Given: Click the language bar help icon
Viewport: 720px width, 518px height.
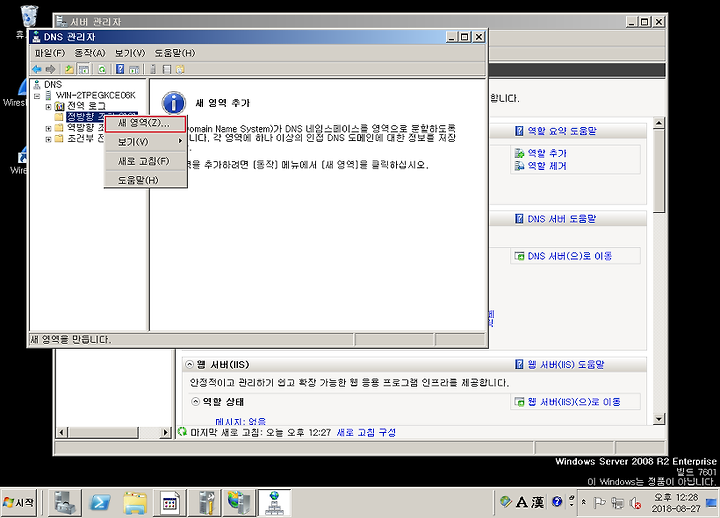Looking at the screenshot, I should coord(557,501).
